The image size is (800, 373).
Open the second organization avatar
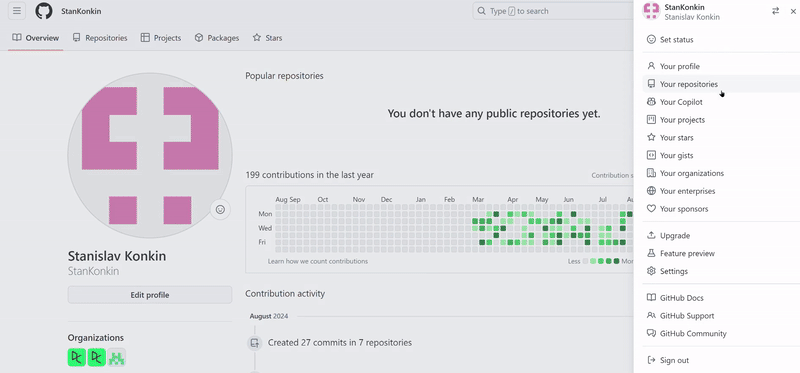96,357
